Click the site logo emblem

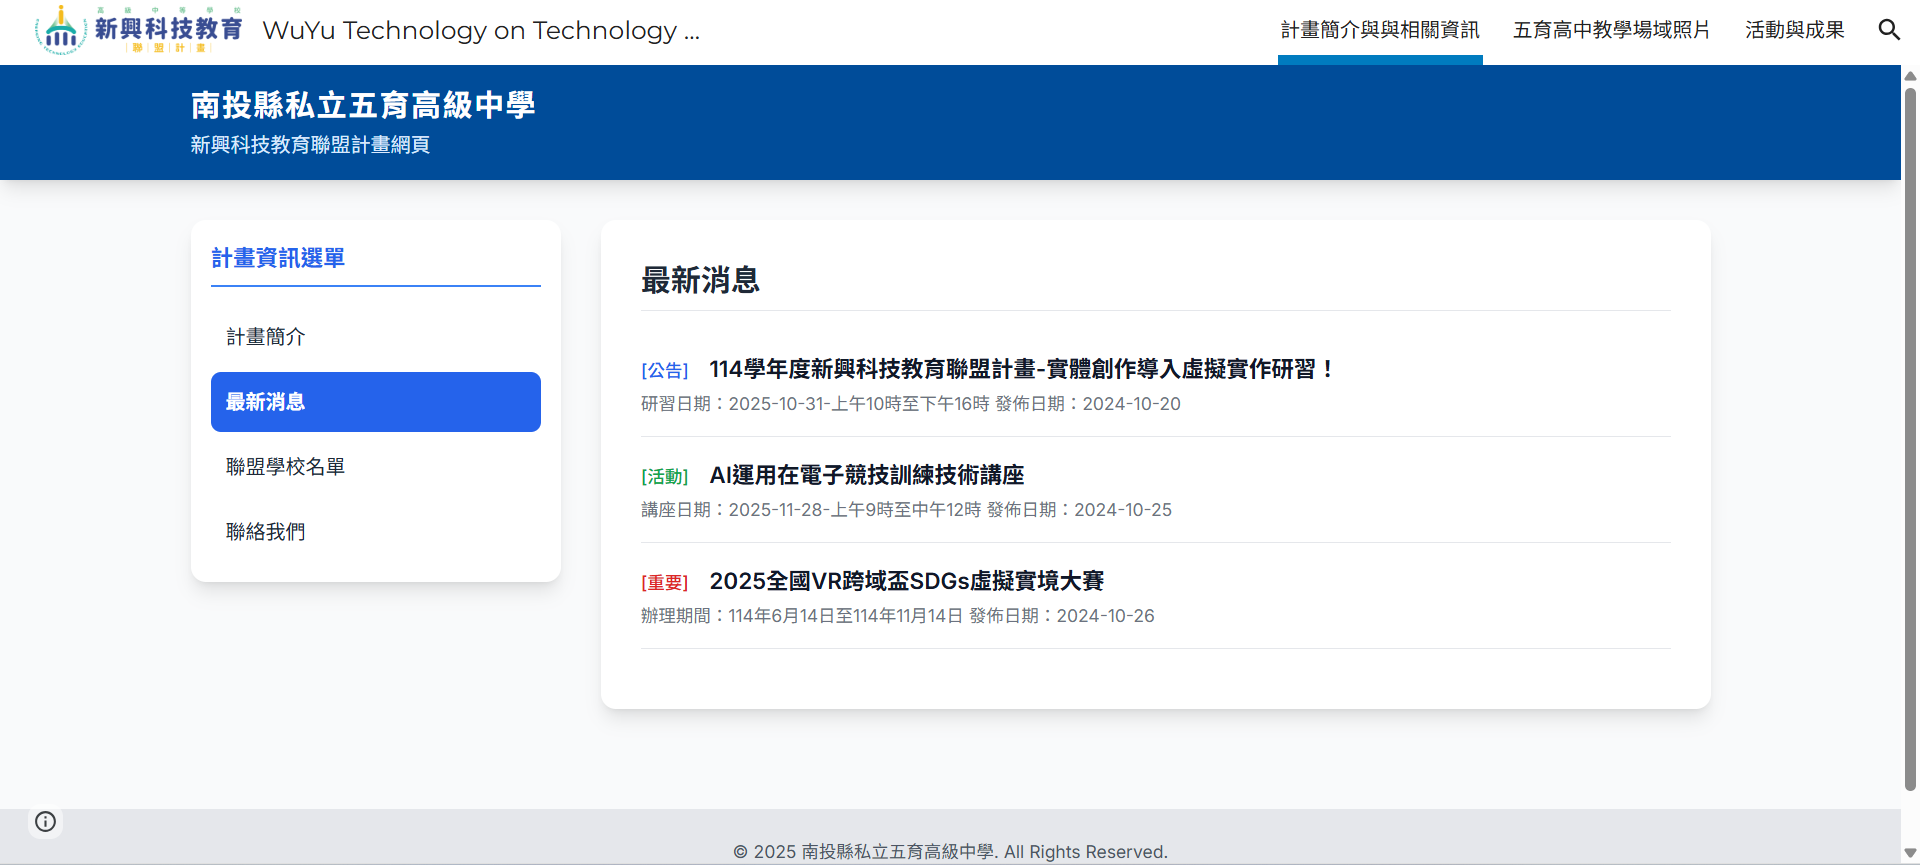point(60,30)
